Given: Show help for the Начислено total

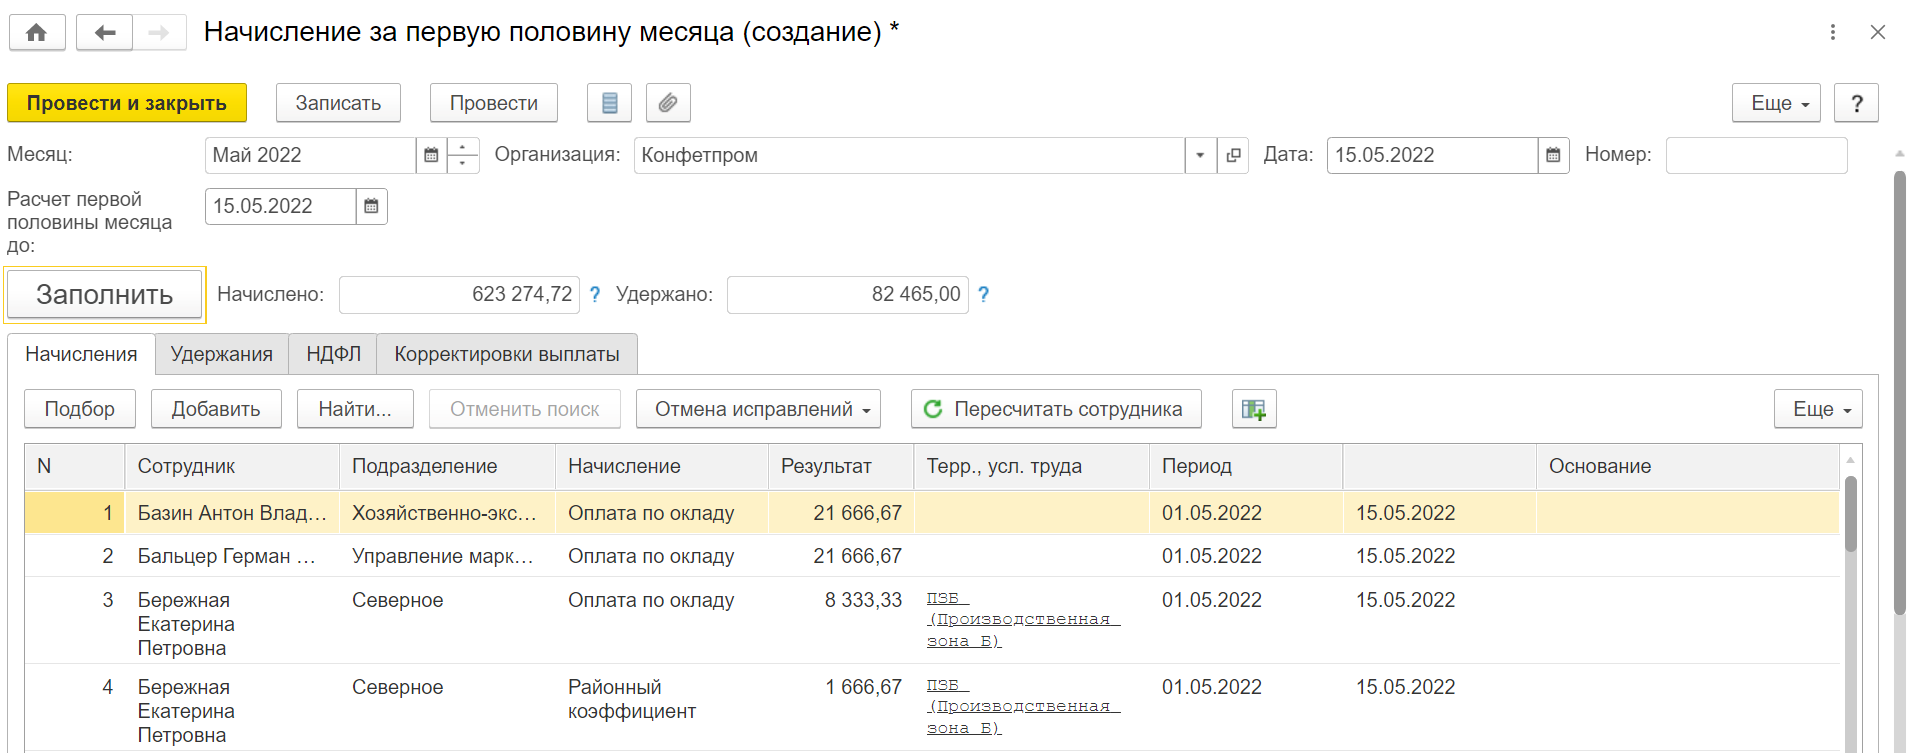Looking at the screenshot, I should [595, 294].
